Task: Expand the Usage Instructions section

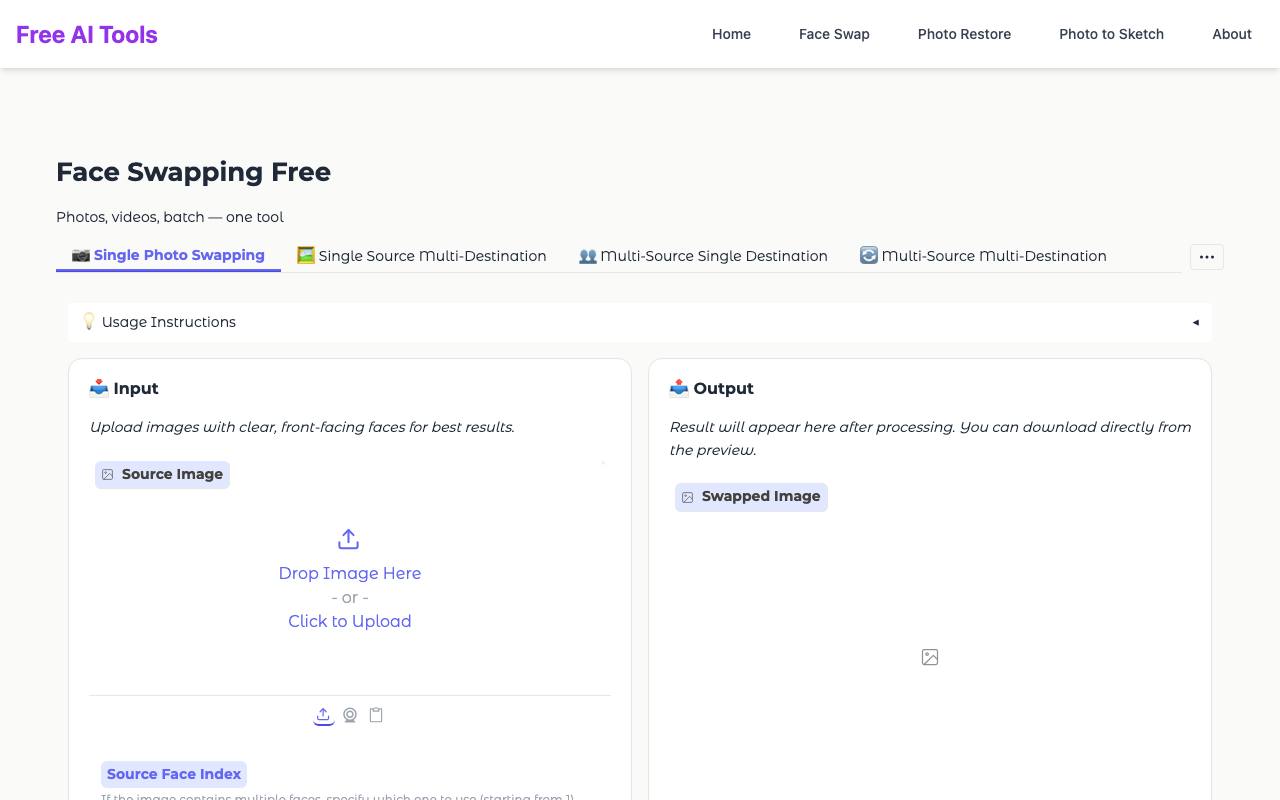Action: [640, 322]
